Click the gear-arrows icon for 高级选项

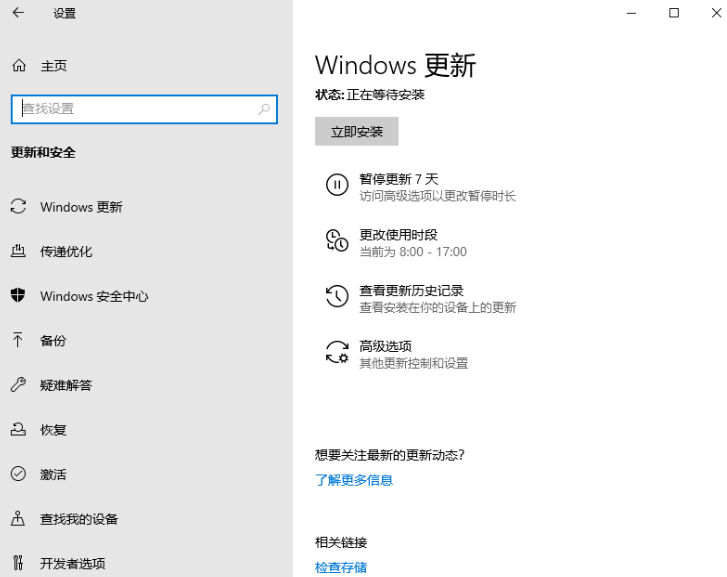coord(337,353)
